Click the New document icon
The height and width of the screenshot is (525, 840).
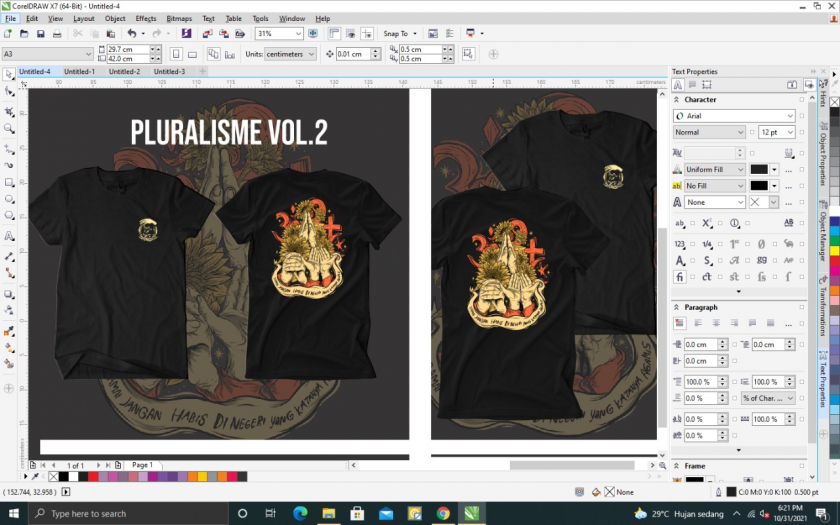8,33
